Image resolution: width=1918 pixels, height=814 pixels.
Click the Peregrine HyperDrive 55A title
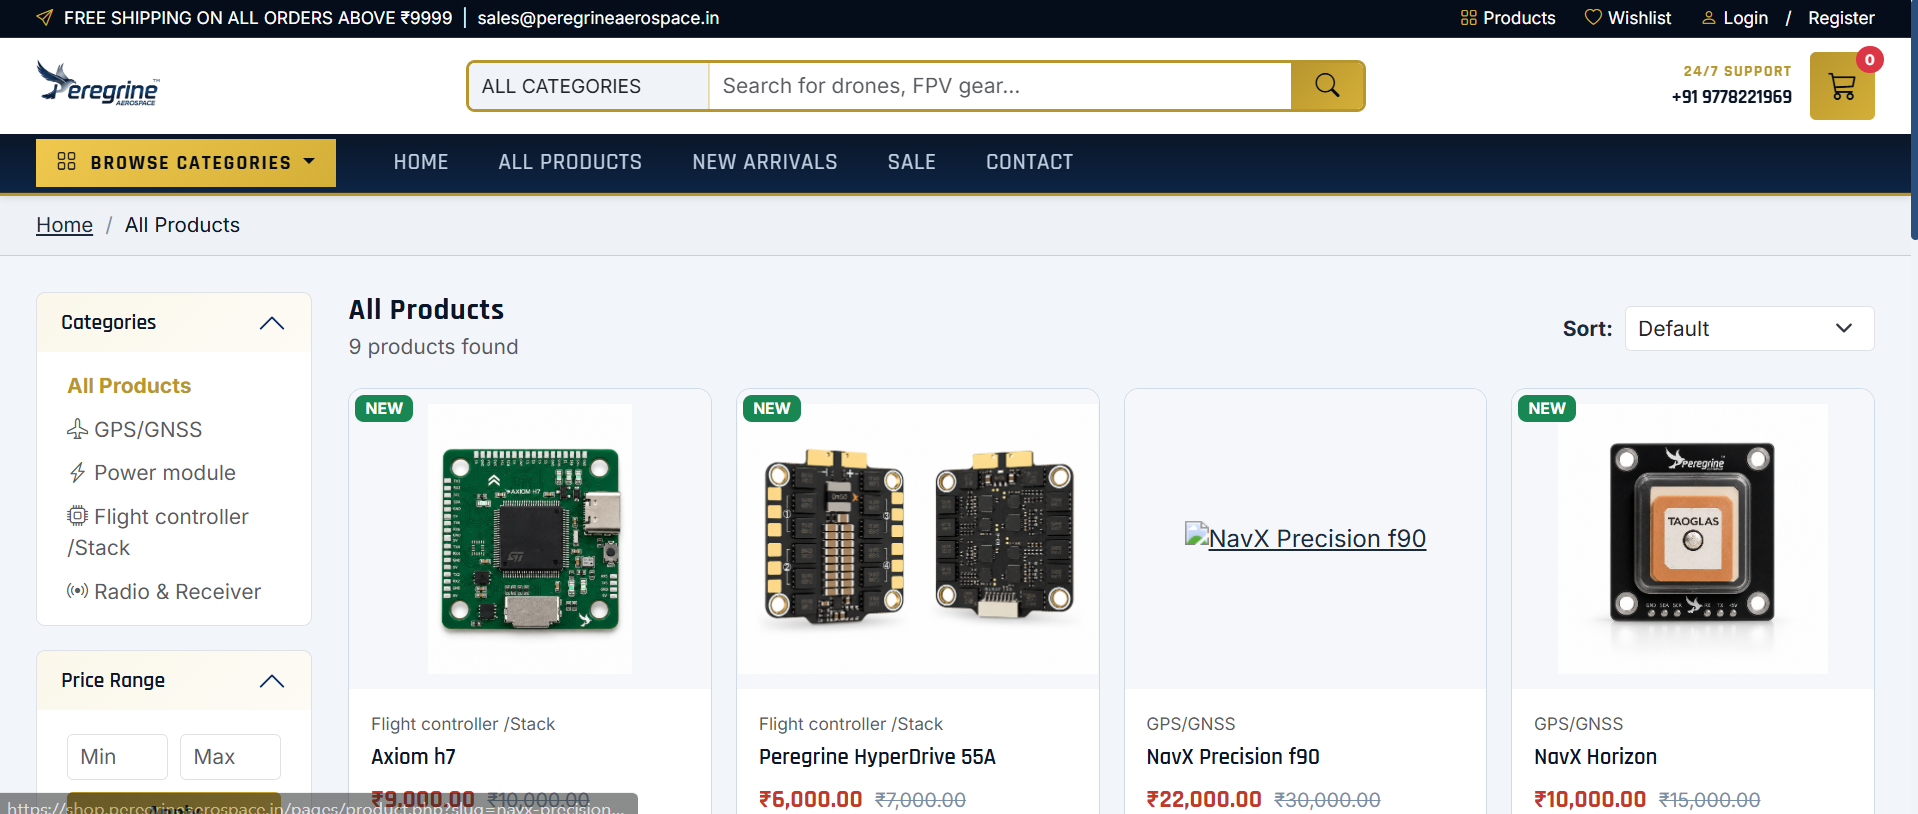tap(877, 757)
